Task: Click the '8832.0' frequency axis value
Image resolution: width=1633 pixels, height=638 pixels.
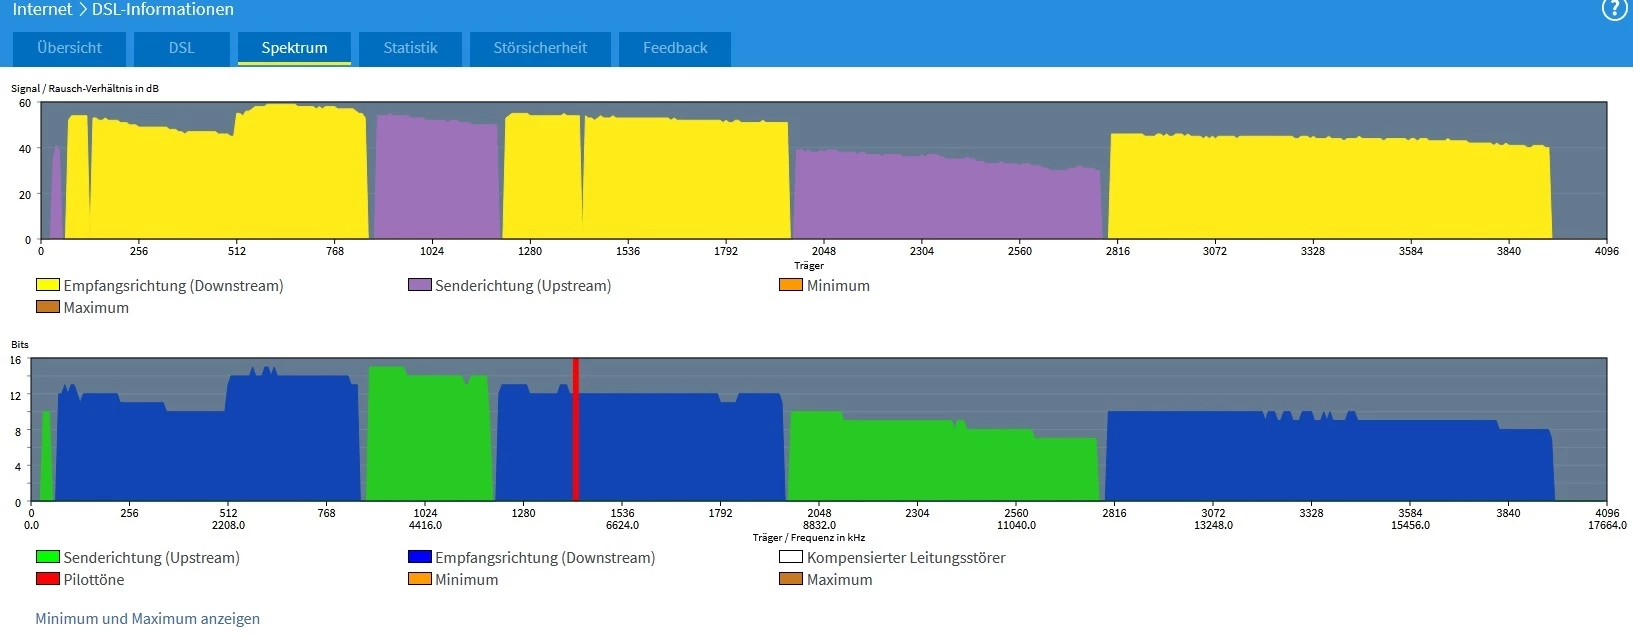Action: (819, 525)
